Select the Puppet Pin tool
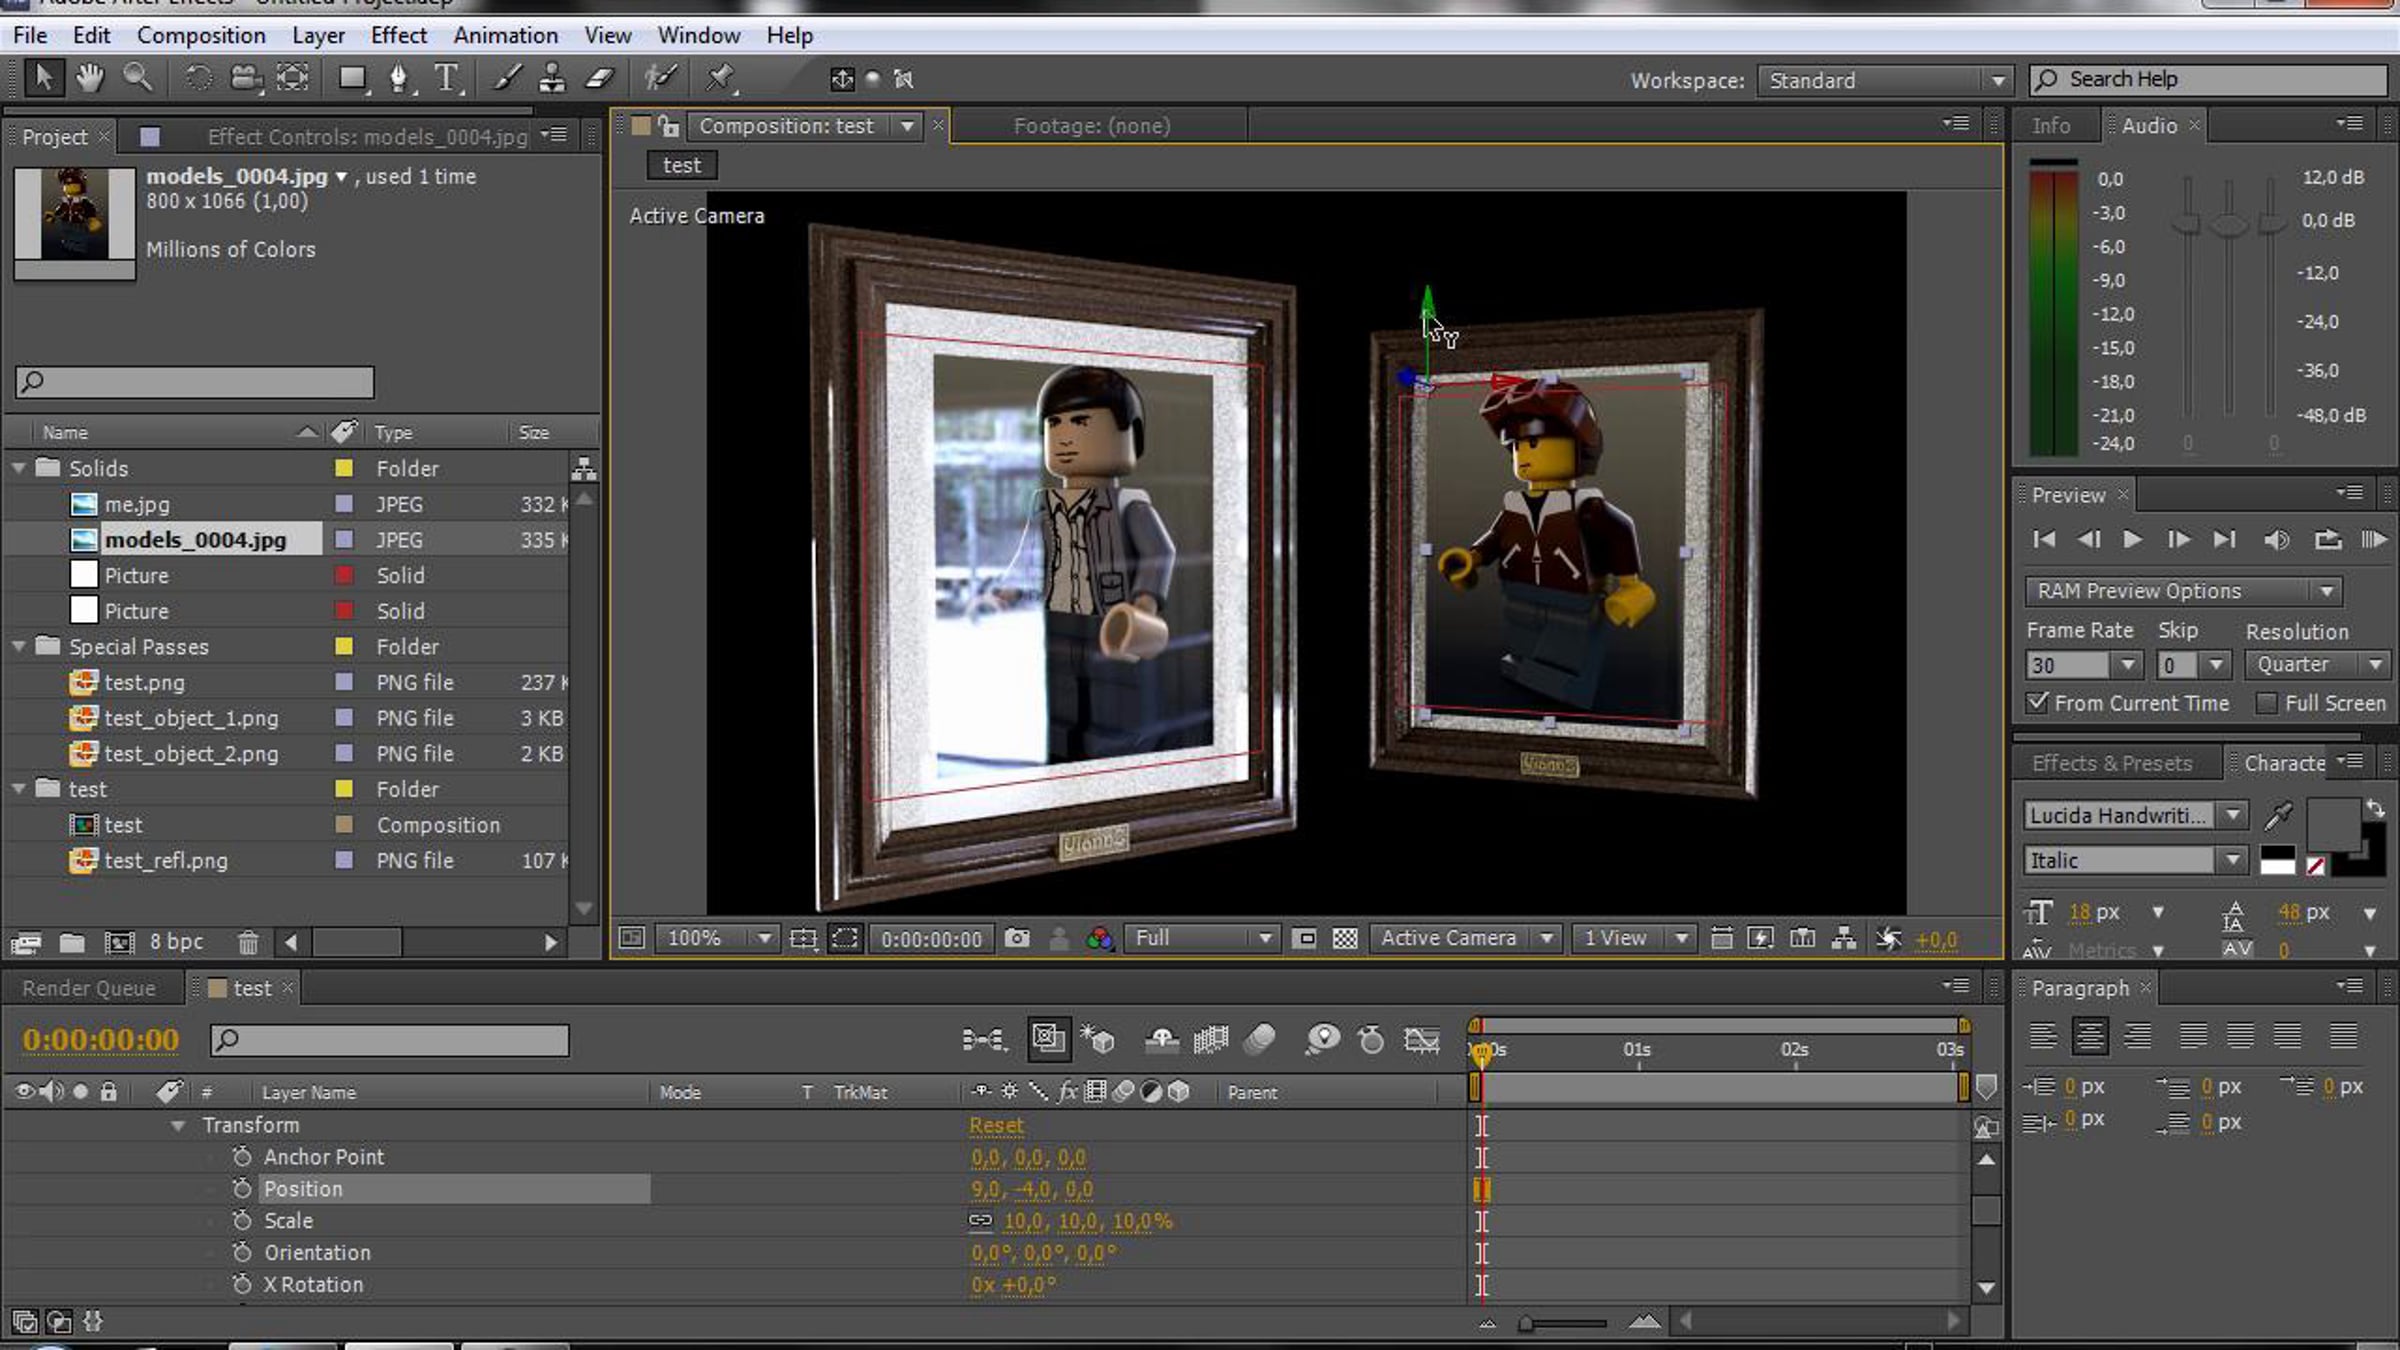Image resolution: width=2400 pixels, height=1350 pixels. pos(720,78)
